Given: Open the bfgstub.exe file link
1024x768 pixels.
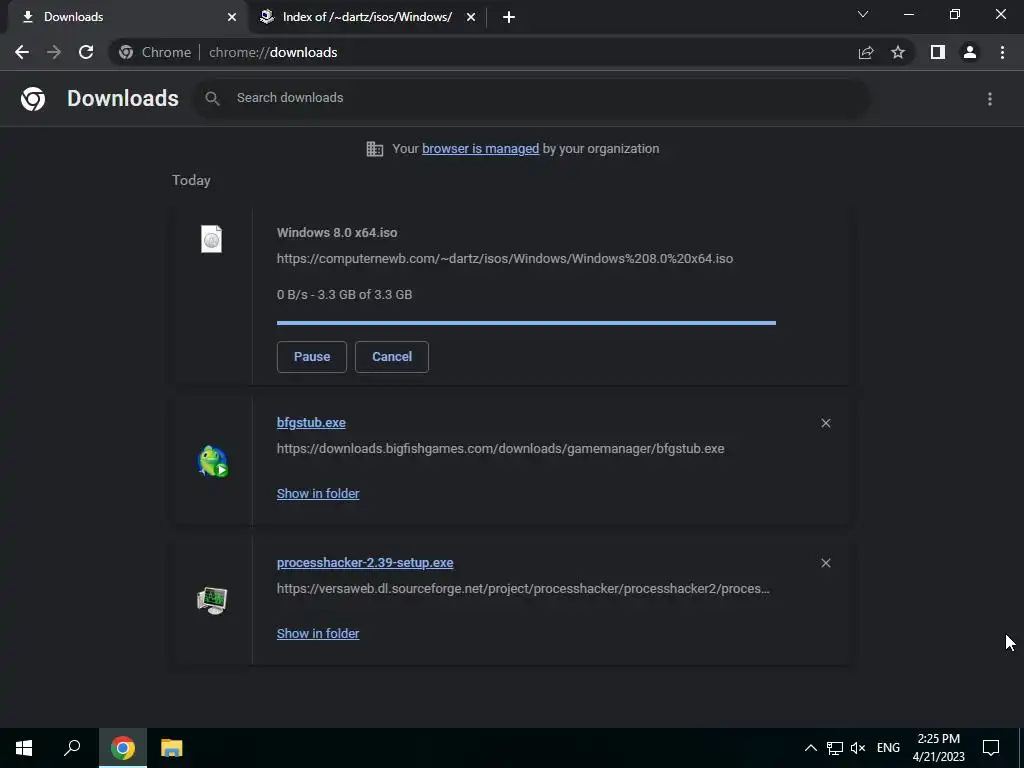Looking at the screenshot, I should 311,423.
